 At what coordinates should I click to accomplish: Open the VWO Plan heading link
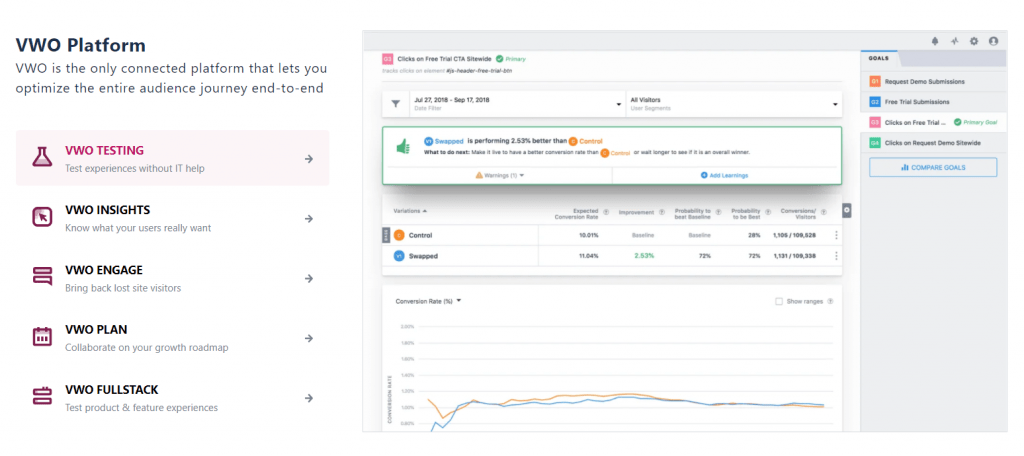(x=96, y=330)
